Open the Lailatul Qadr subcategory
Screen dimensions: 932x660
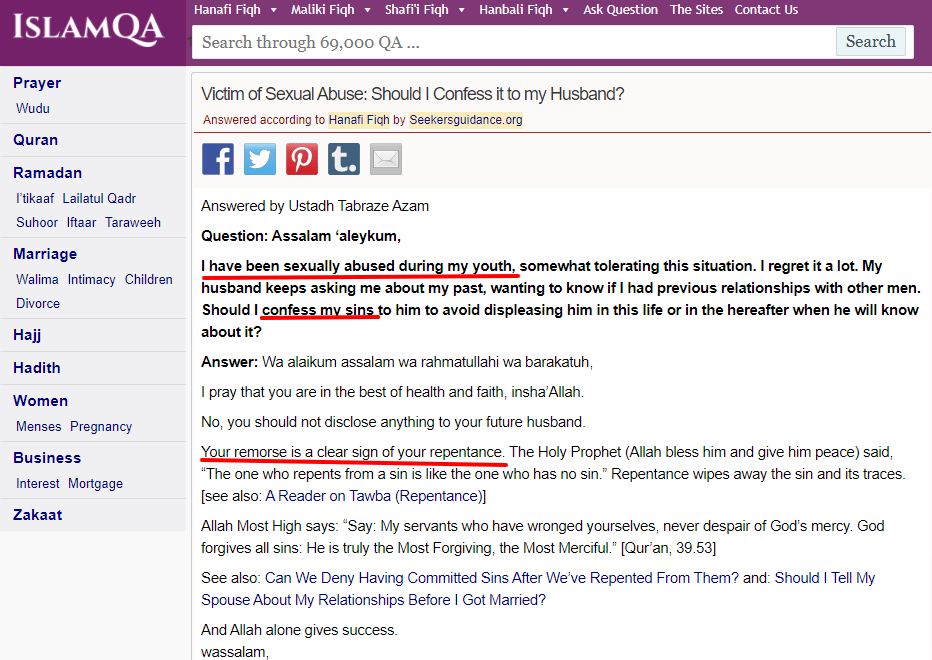[99, 199]
